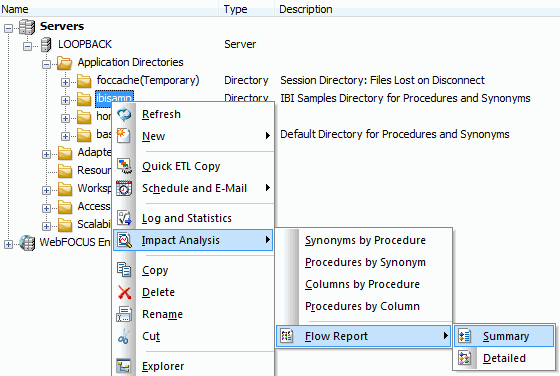Expand the foccache(Temporary) directory
This screenshot has height=376, width=560.
point(65,82)
